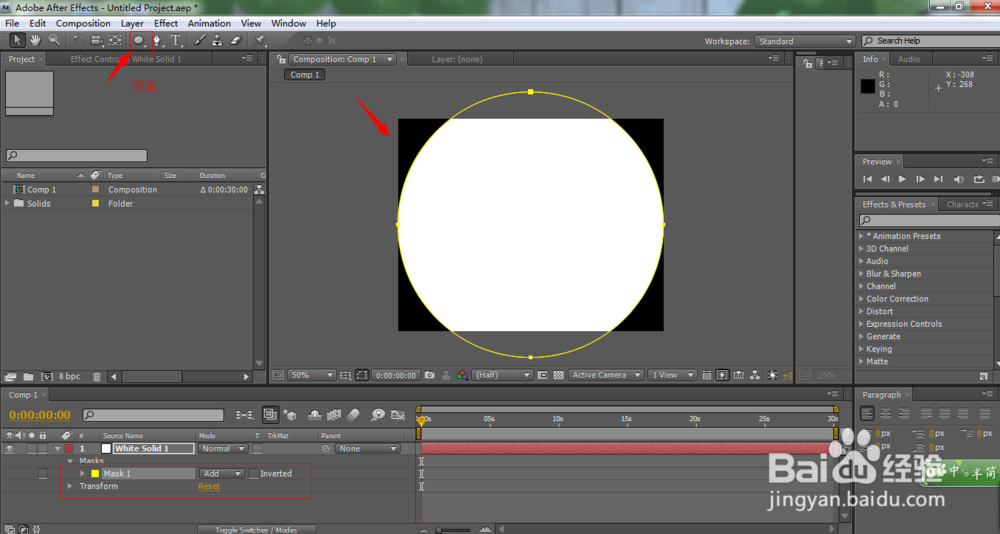1000x534 pixels.
Task: Create a new folder in Project panel
Action: tap(28, 376)
